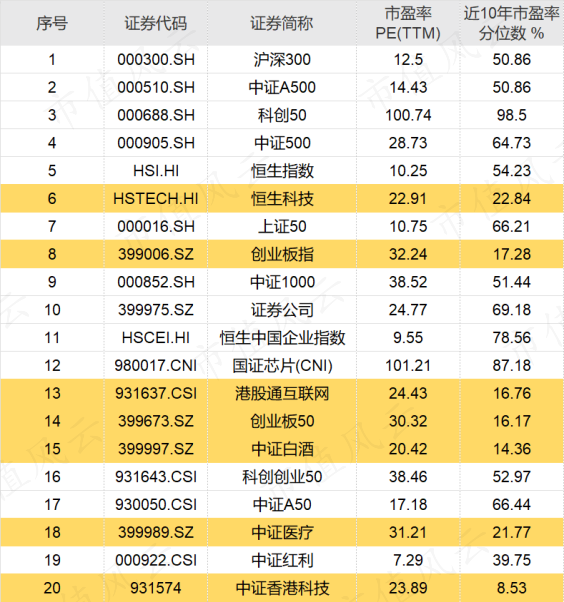Select the 市盈率 PE(TTM) column header
Viewport: 564px width, 602px height.
[x=408, y=23]
